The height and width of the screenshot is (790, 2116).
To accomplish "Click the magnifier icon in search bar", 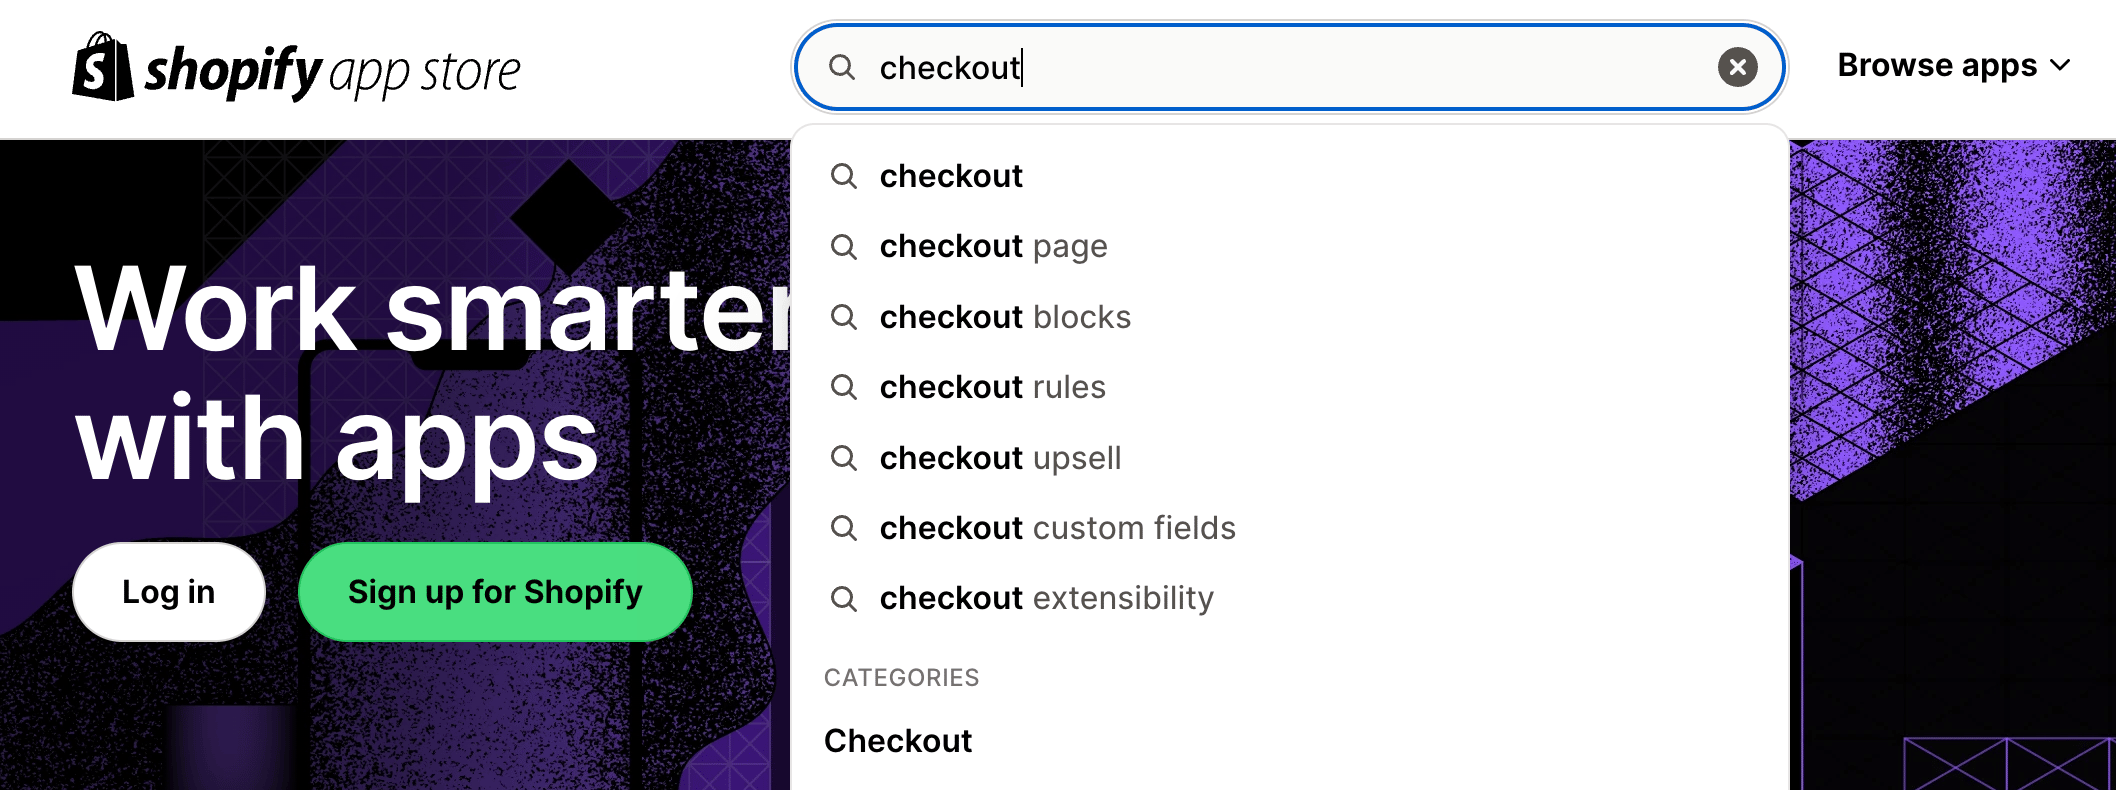I will coord(842,67).
